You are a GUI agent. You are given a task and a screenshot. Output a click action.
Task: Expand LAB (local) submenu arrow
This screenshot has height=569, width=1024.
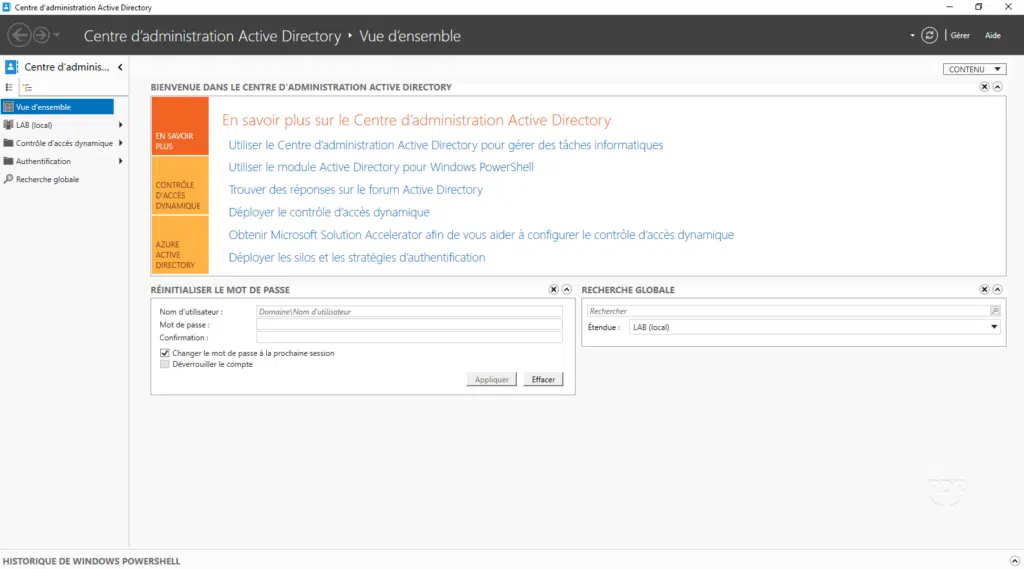pos(120,125)
